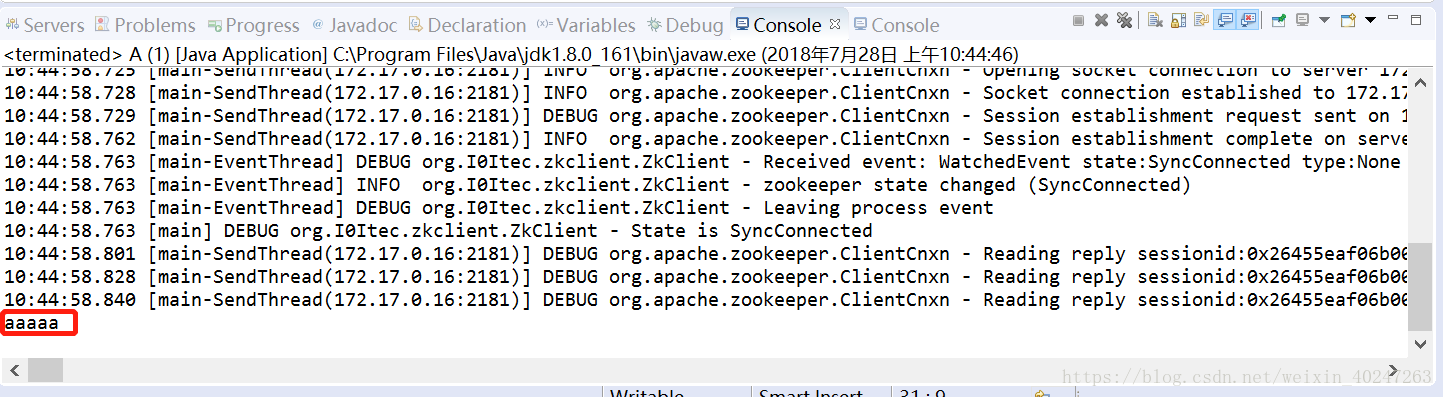Viewport: 1443px width, 397px height.
Task: Click 'Session establishment request sent' line
Action: pyautogui.click(x=705, y=116)
